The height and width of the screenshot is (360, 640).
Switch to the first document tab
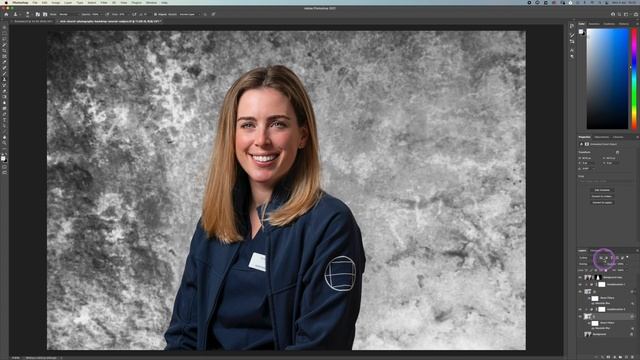coord(33,21)
